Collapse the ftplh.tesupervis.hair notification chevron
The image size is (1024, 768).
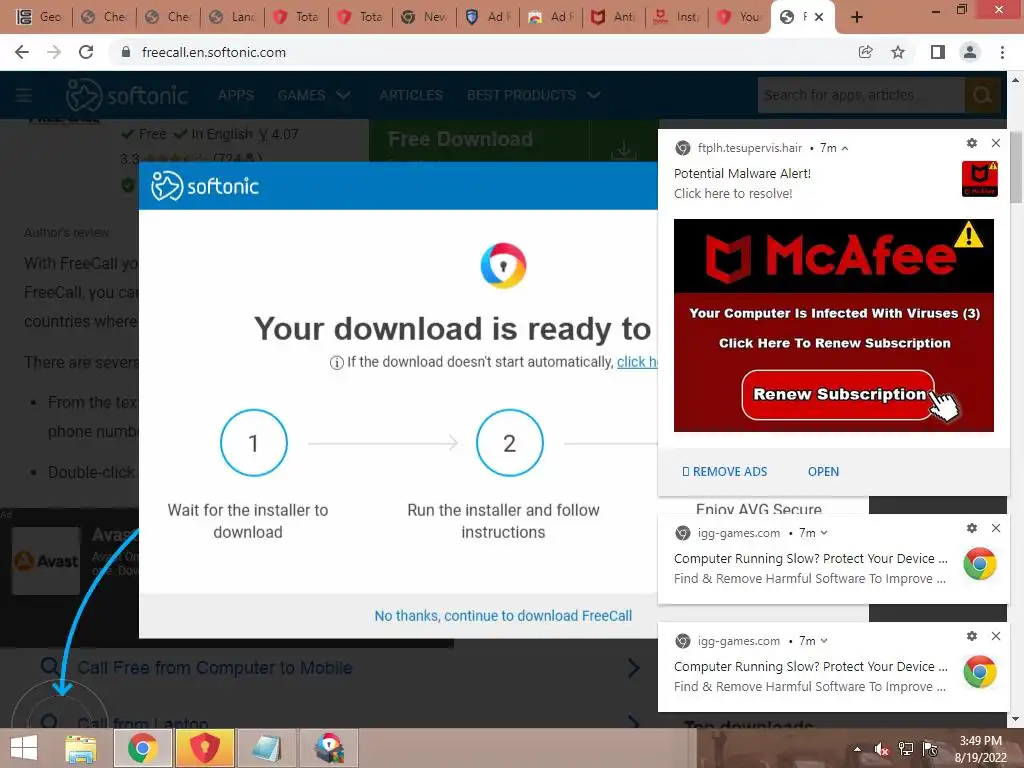click(x=845, y=148)
